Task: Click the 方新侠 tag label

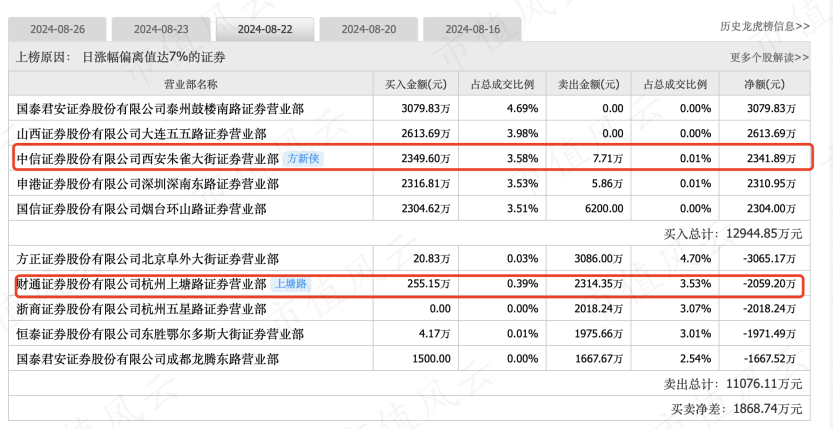Action: (303, 158)
